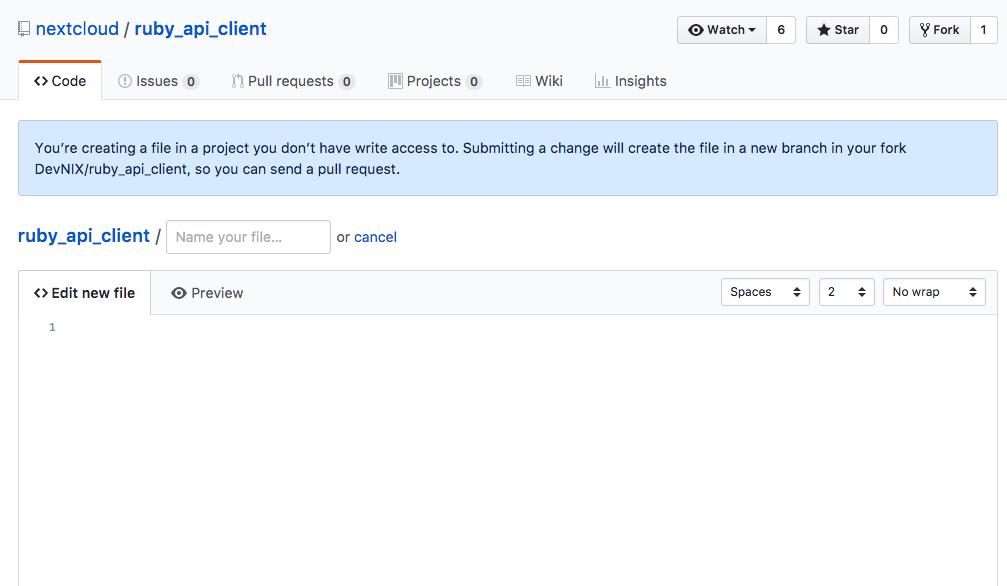
Task: Star the repository
Action: 837,30
